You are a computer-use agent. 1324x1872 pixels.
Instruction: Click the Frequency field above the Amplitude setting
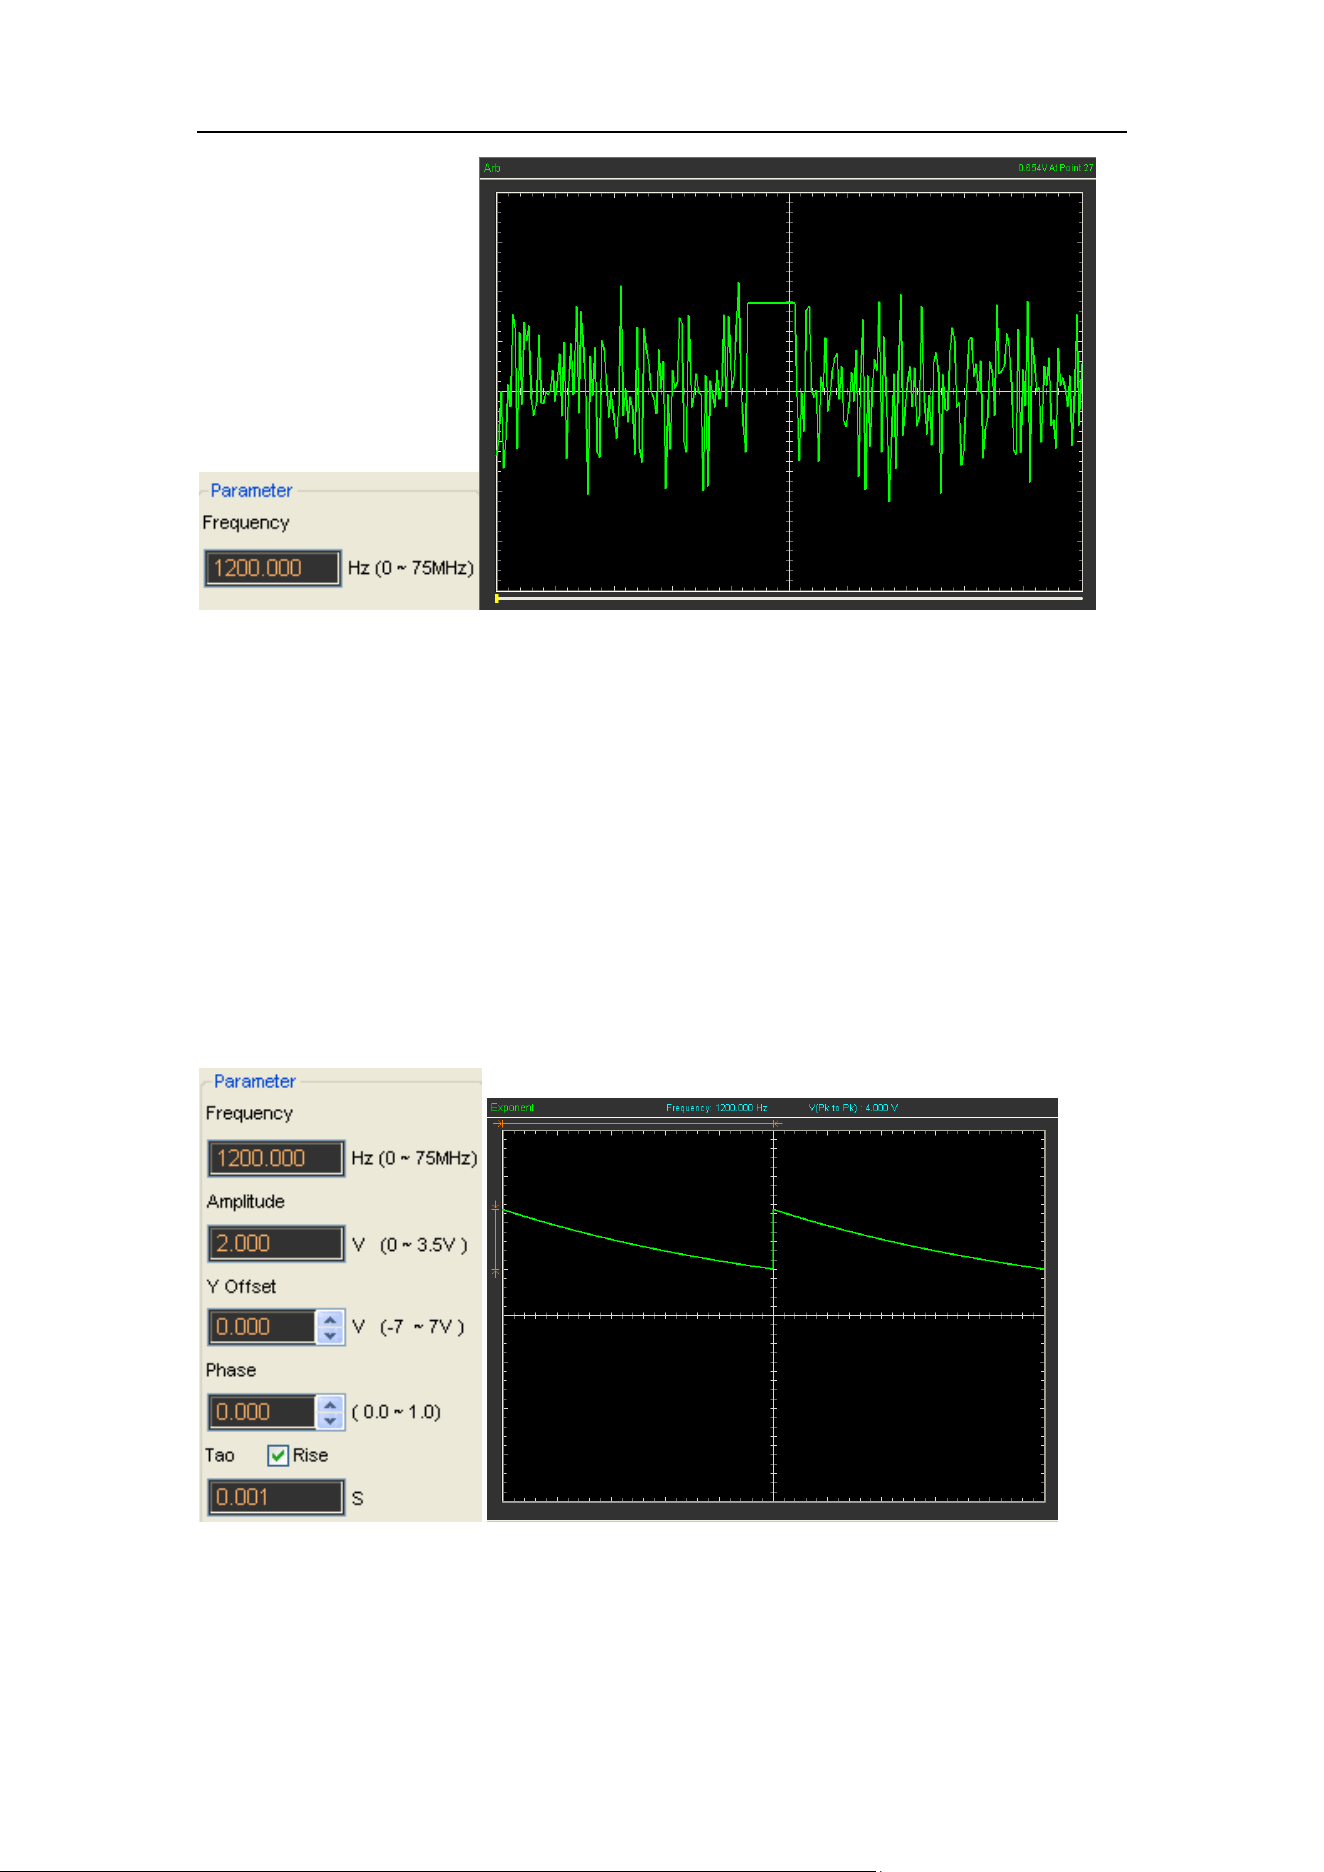[276, 1158]
